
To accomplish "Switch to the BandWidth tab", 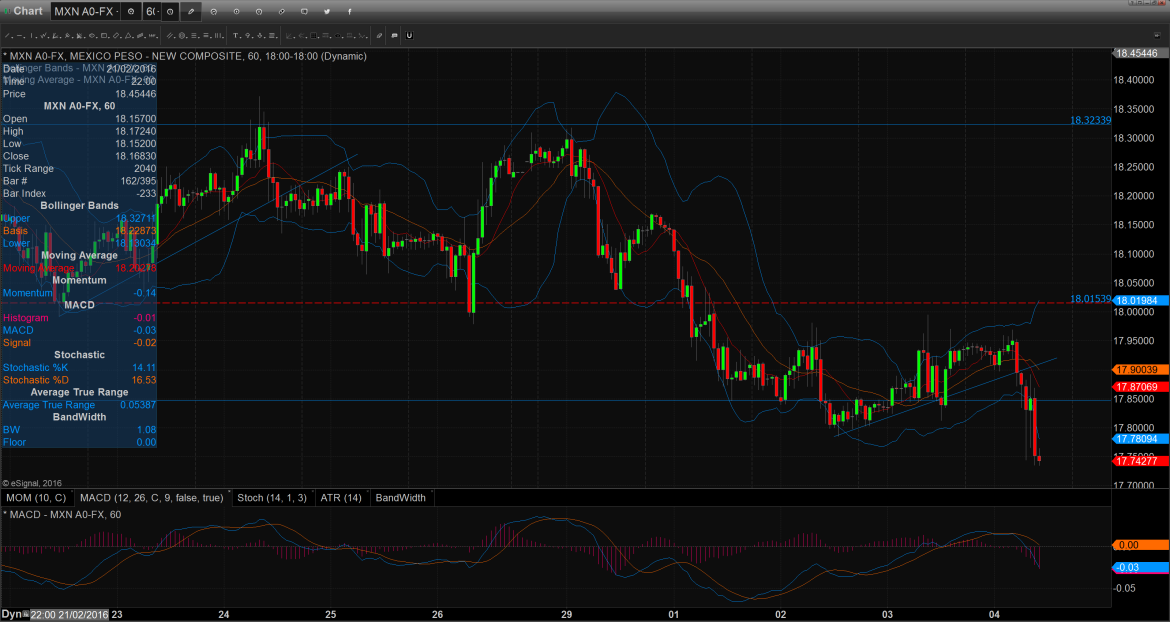I will click(x=401, y=497).
